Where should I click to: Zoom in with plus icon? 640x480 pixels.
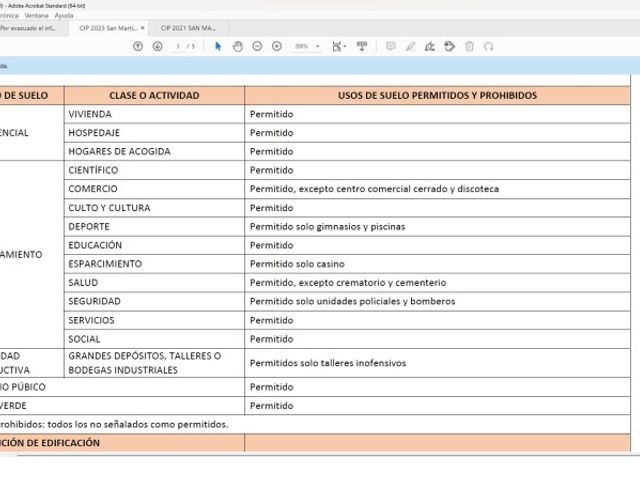coord(277,47)
